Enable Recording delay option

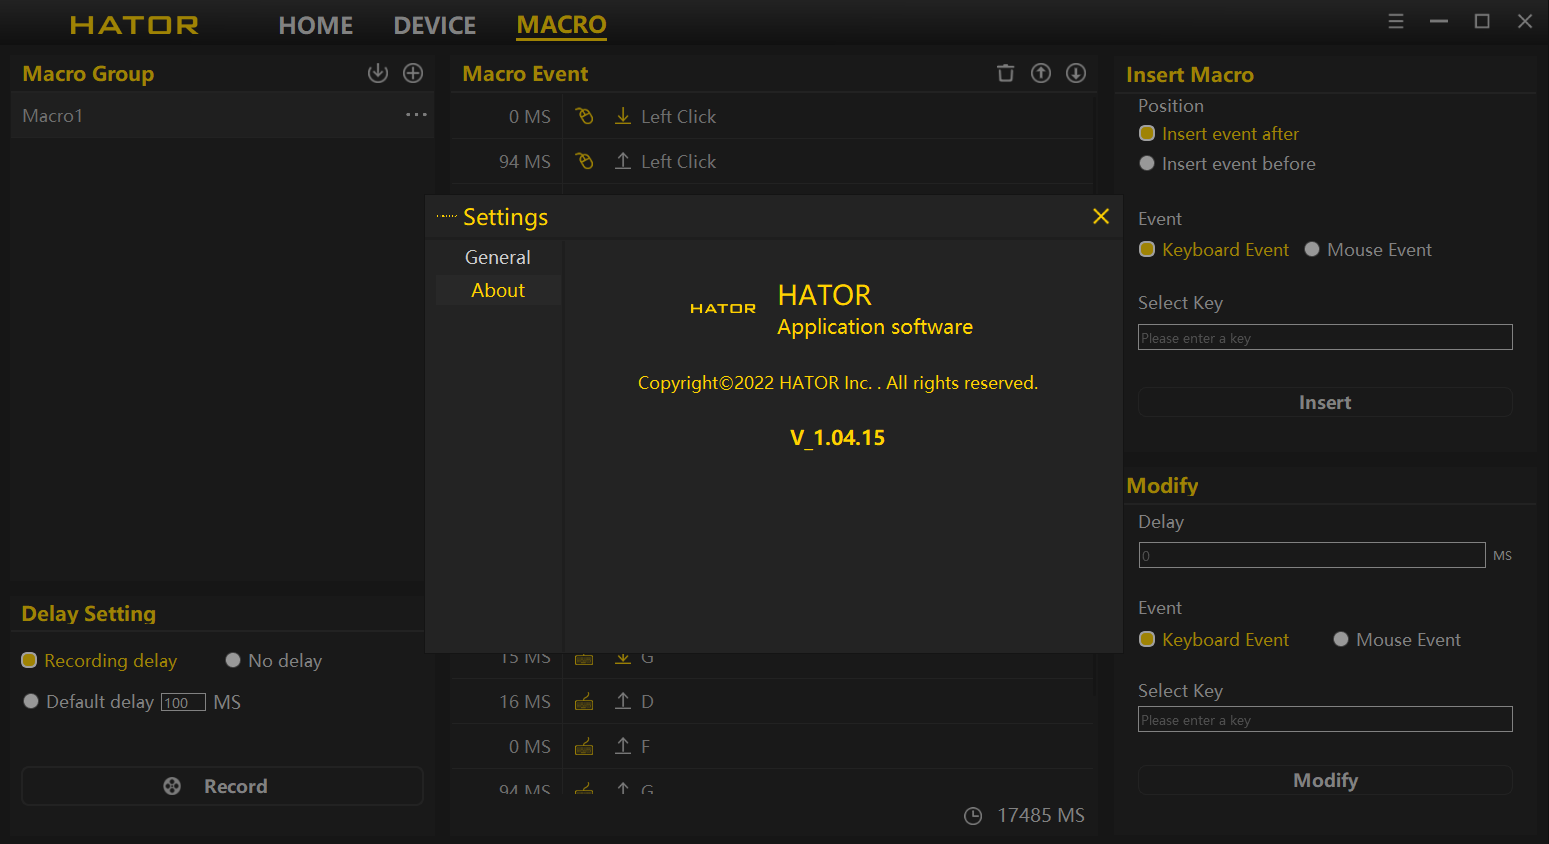pyautogui.click(x=99, y=661)
